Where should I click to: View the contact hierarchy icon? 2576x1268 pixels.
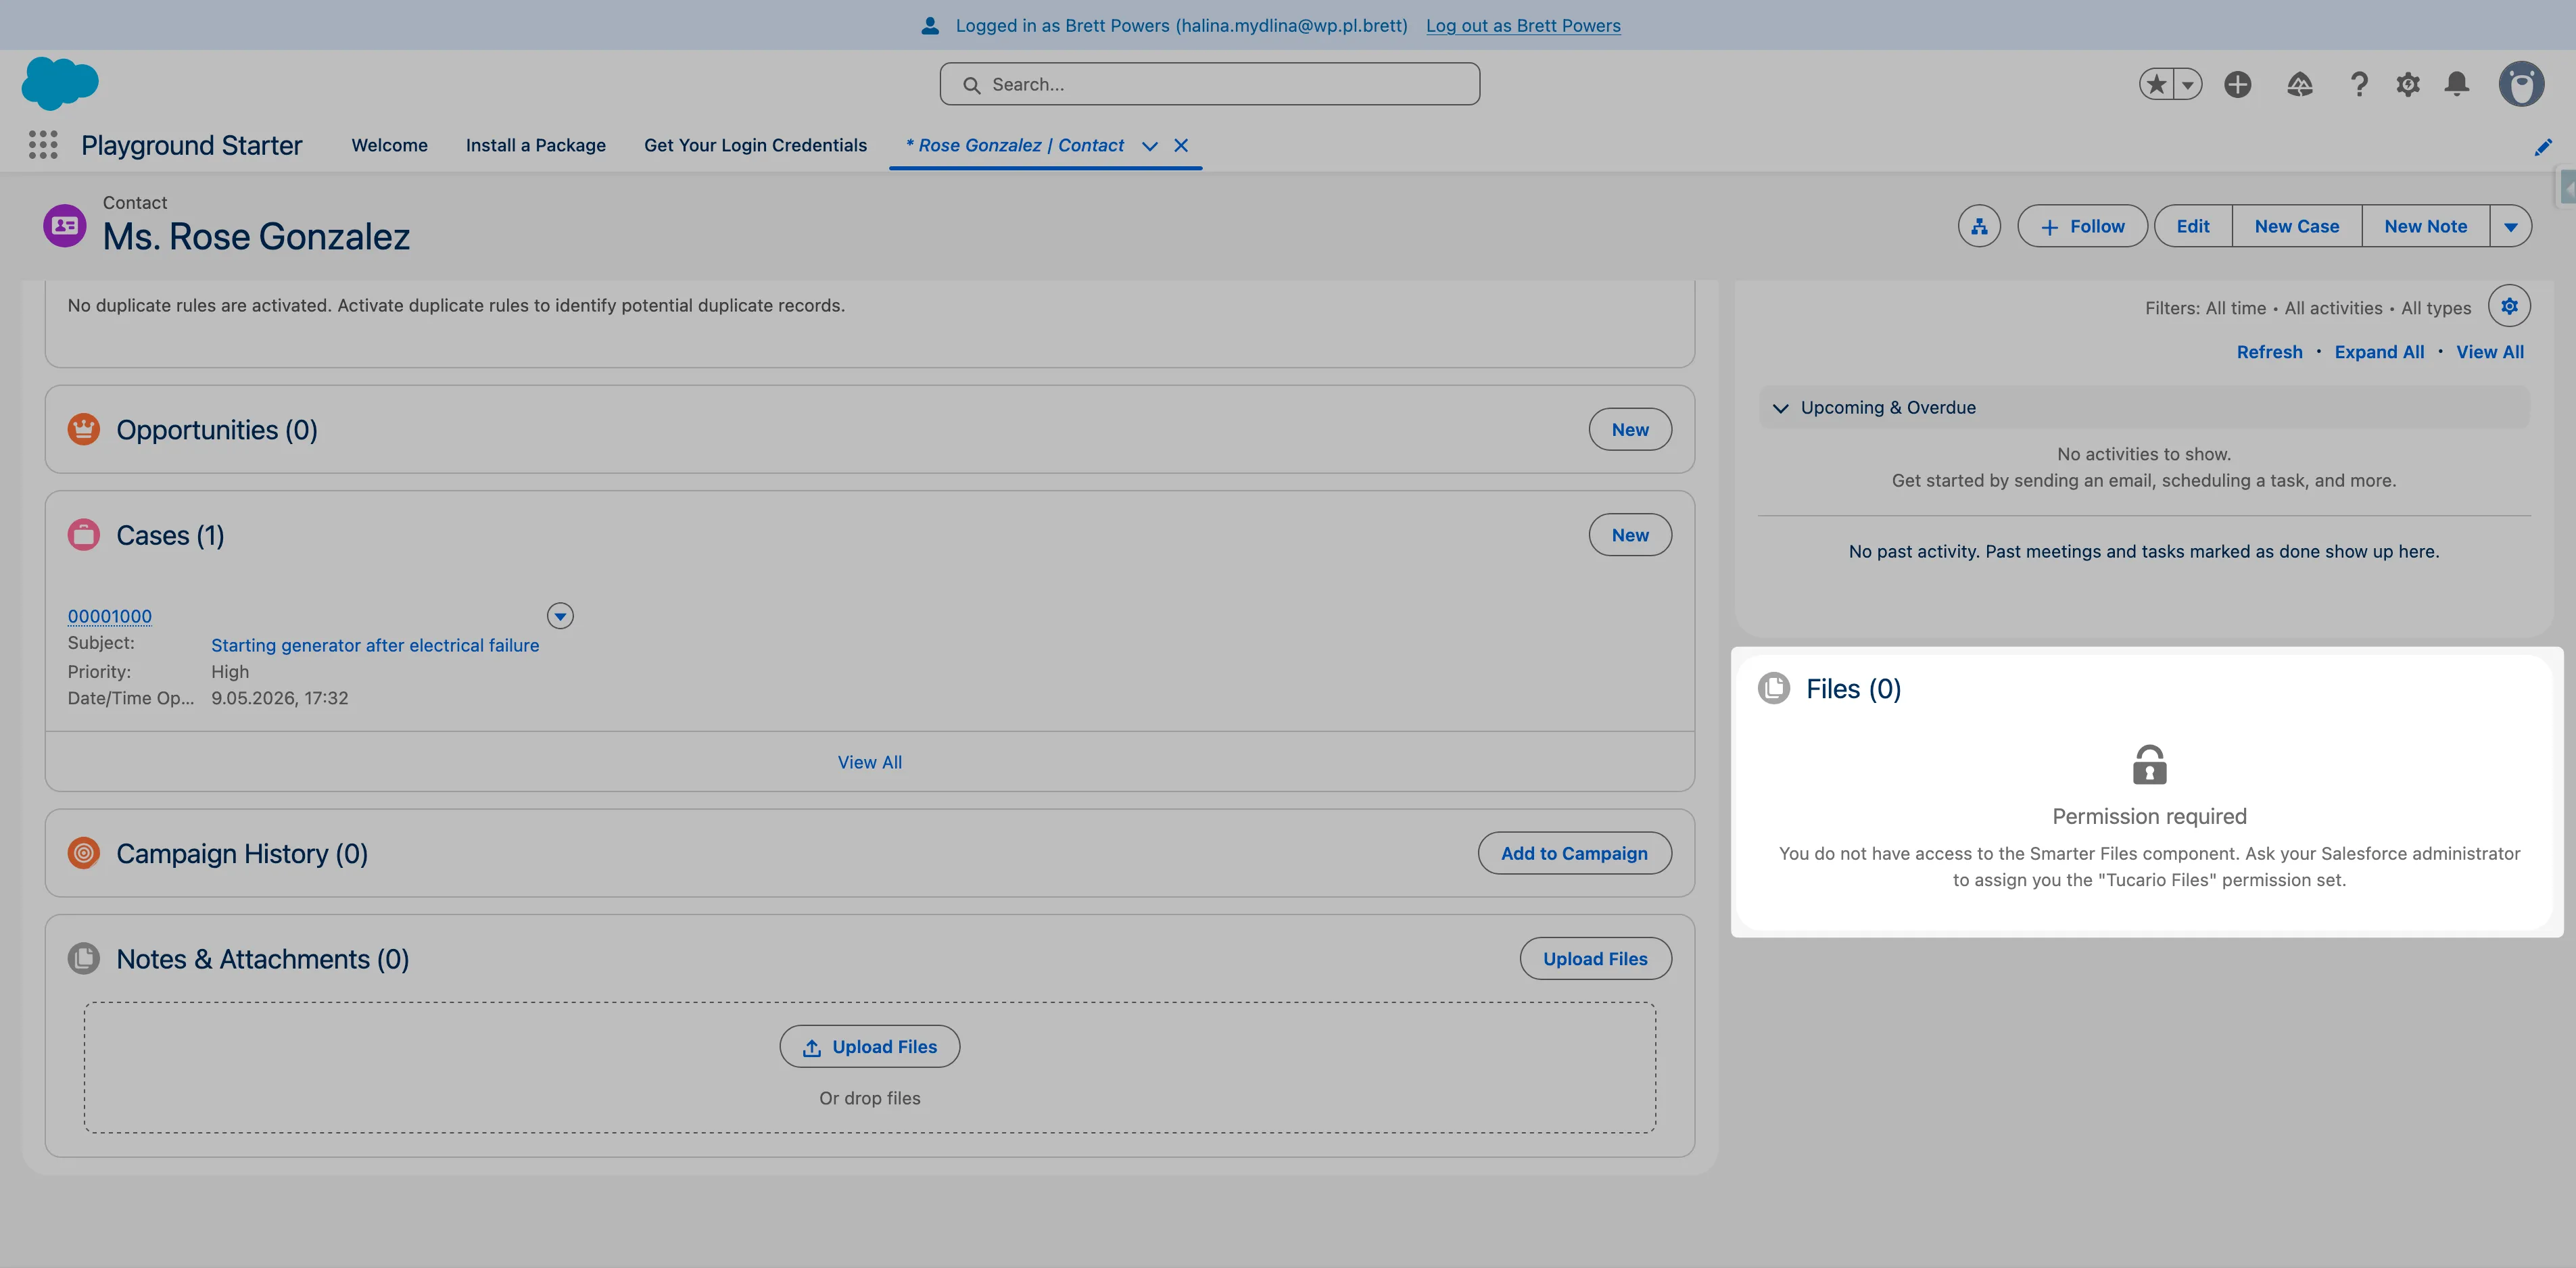(x=1979, y=226)
